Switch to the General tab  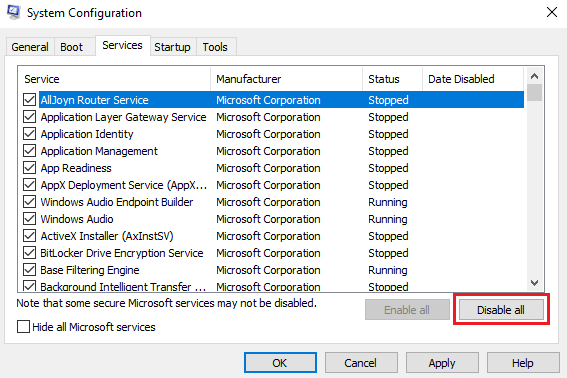(x=30, y=47)
